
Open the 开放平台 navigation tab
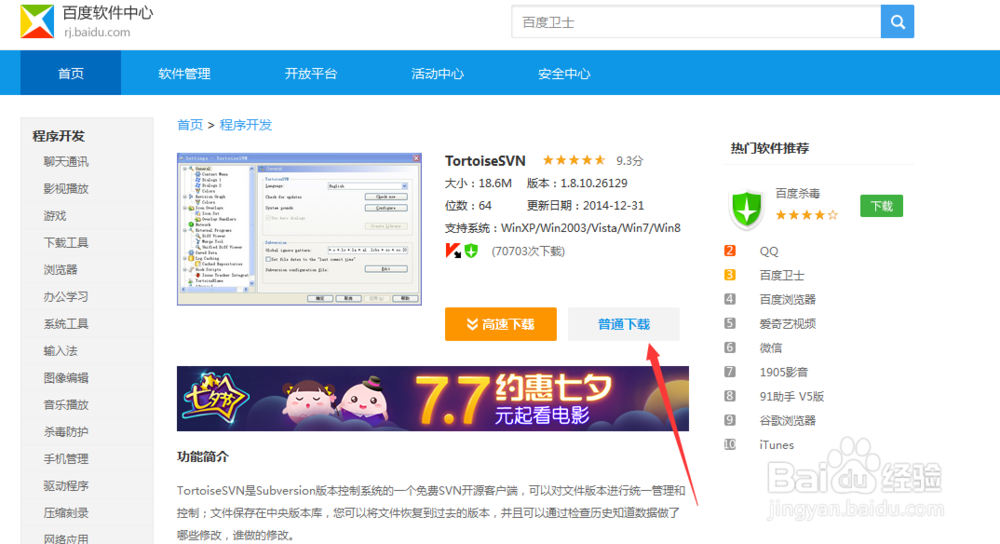tap(311, 73)
